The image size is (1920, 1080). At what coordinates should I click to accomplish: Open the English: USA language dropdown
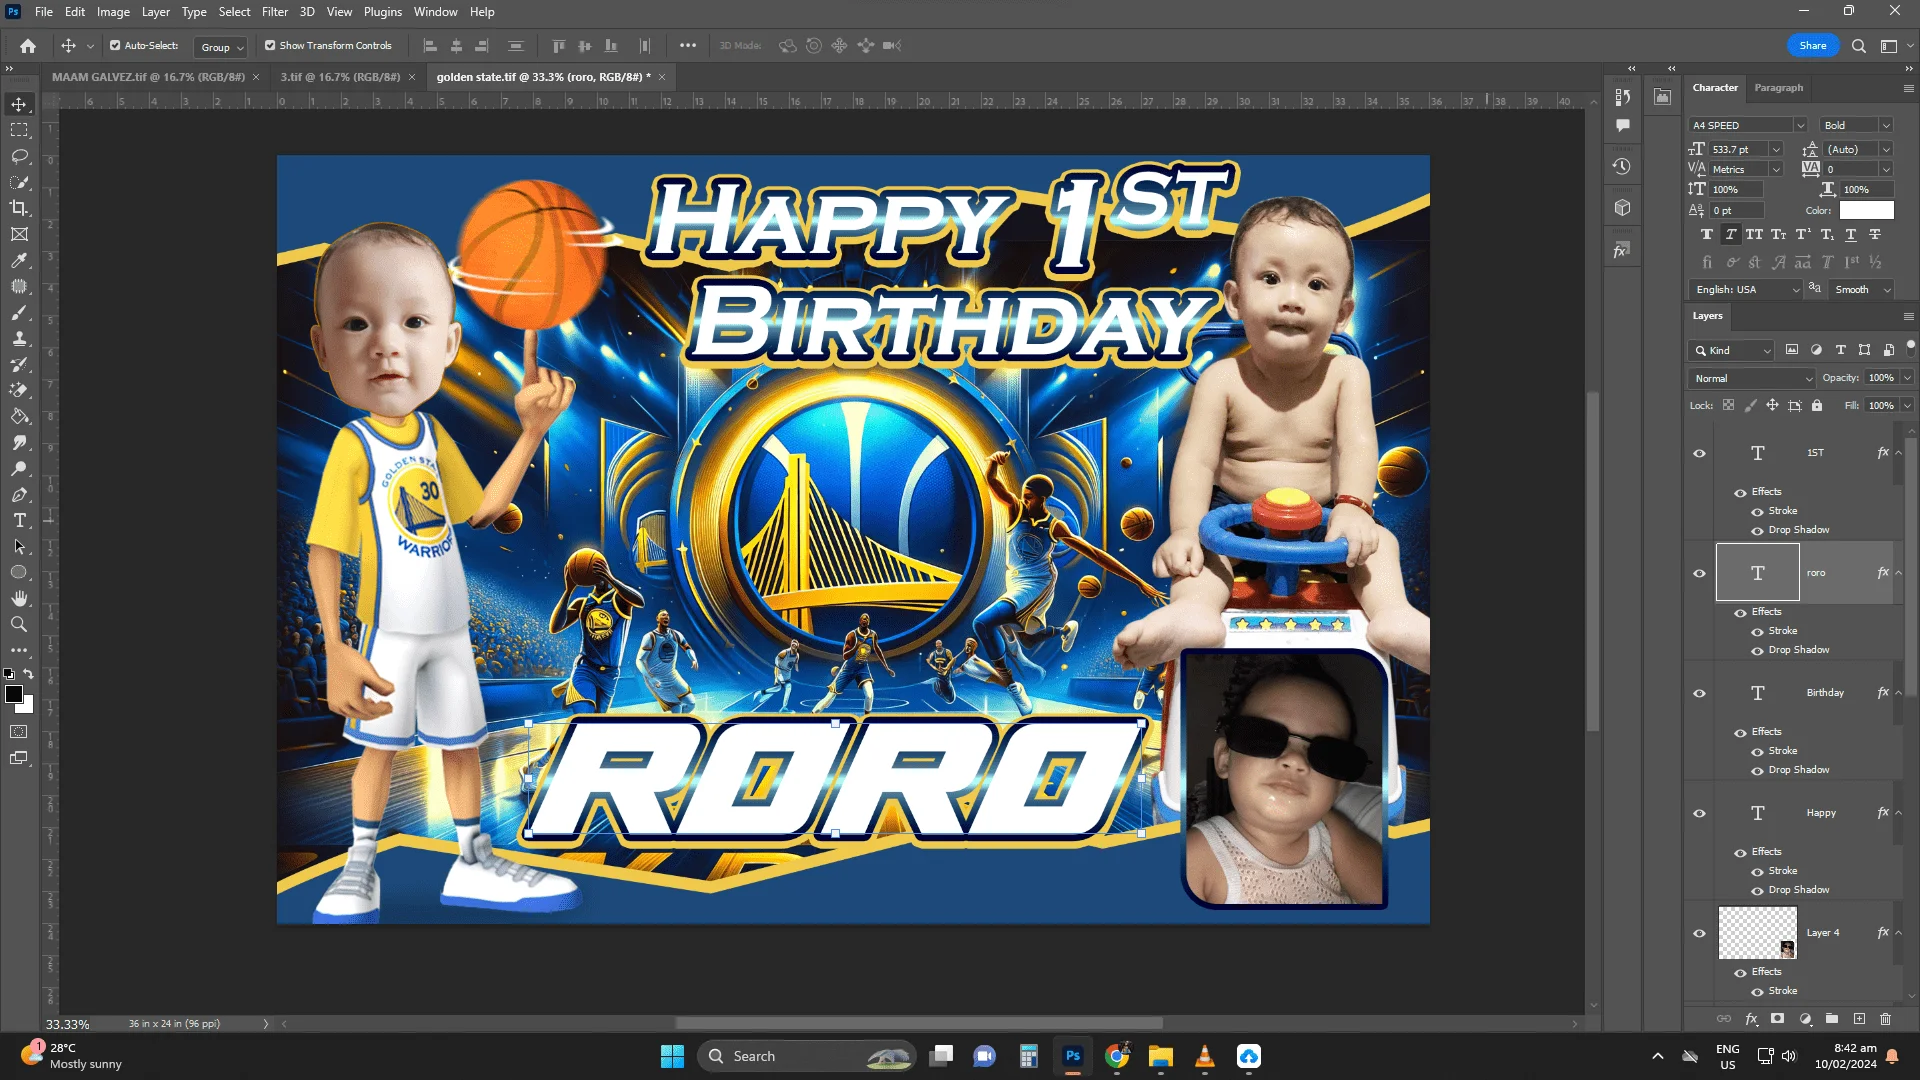(x=1745, y=290)
